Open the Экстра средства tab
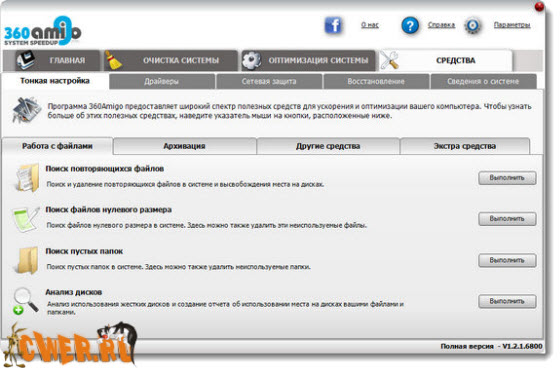 [x=465, y=146]
